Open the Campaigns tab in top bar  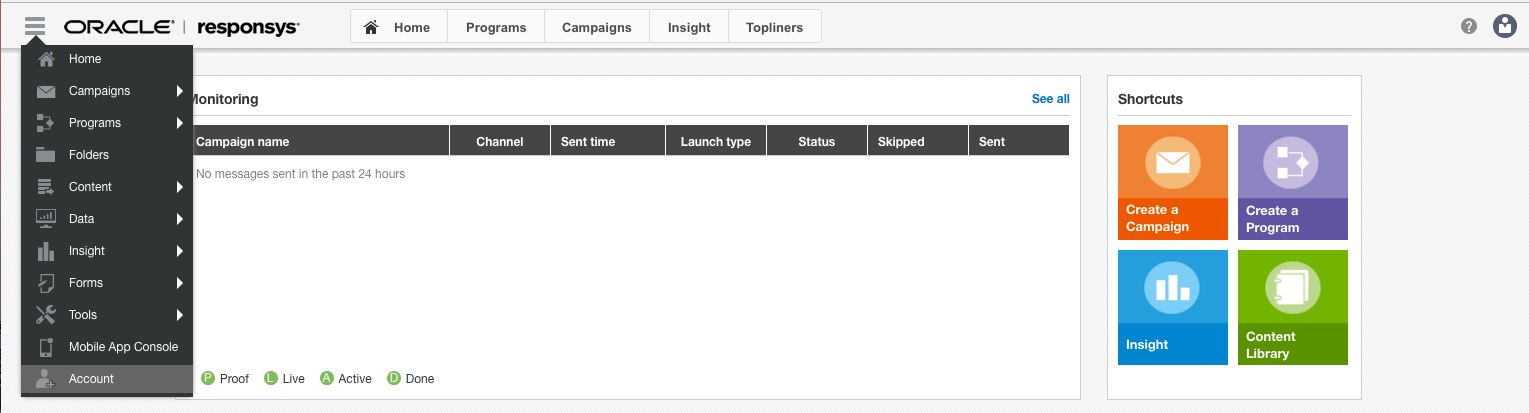597,27
